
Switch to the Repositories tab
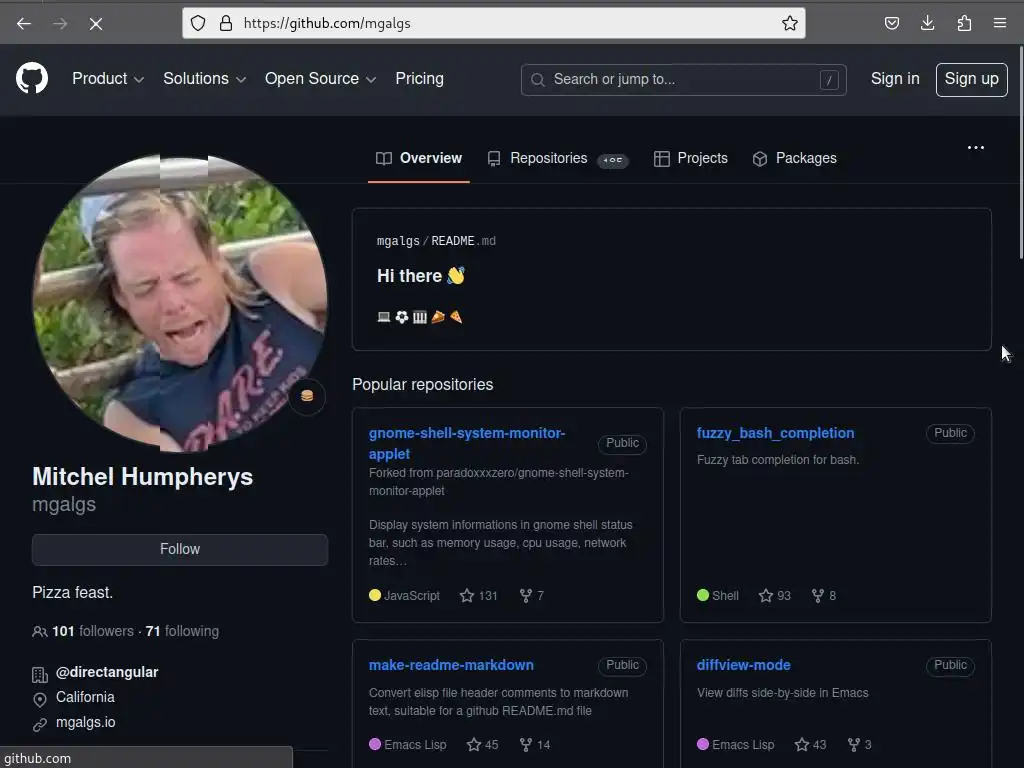(x=558, y=159)
